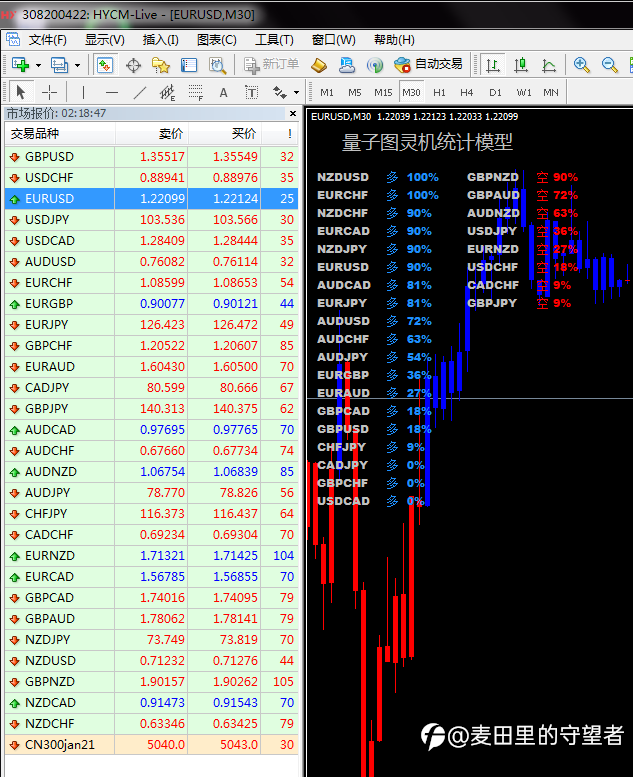
Task: Switch chart to candlestick display icon
Action: [x=520, y=65]
